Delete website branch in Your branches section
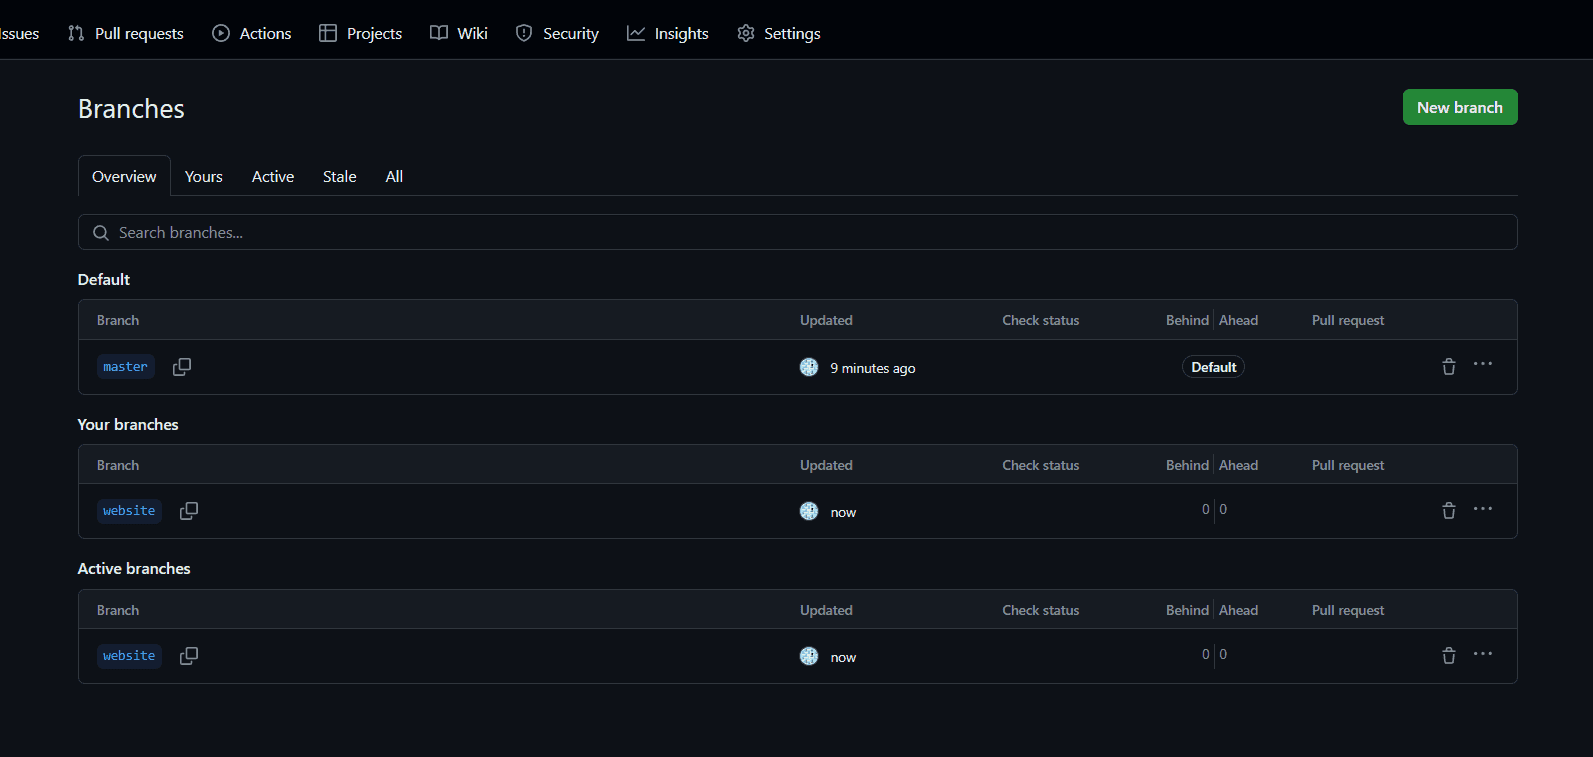Viewport: 1593px width, 757px height. [x=1448, y=511]
